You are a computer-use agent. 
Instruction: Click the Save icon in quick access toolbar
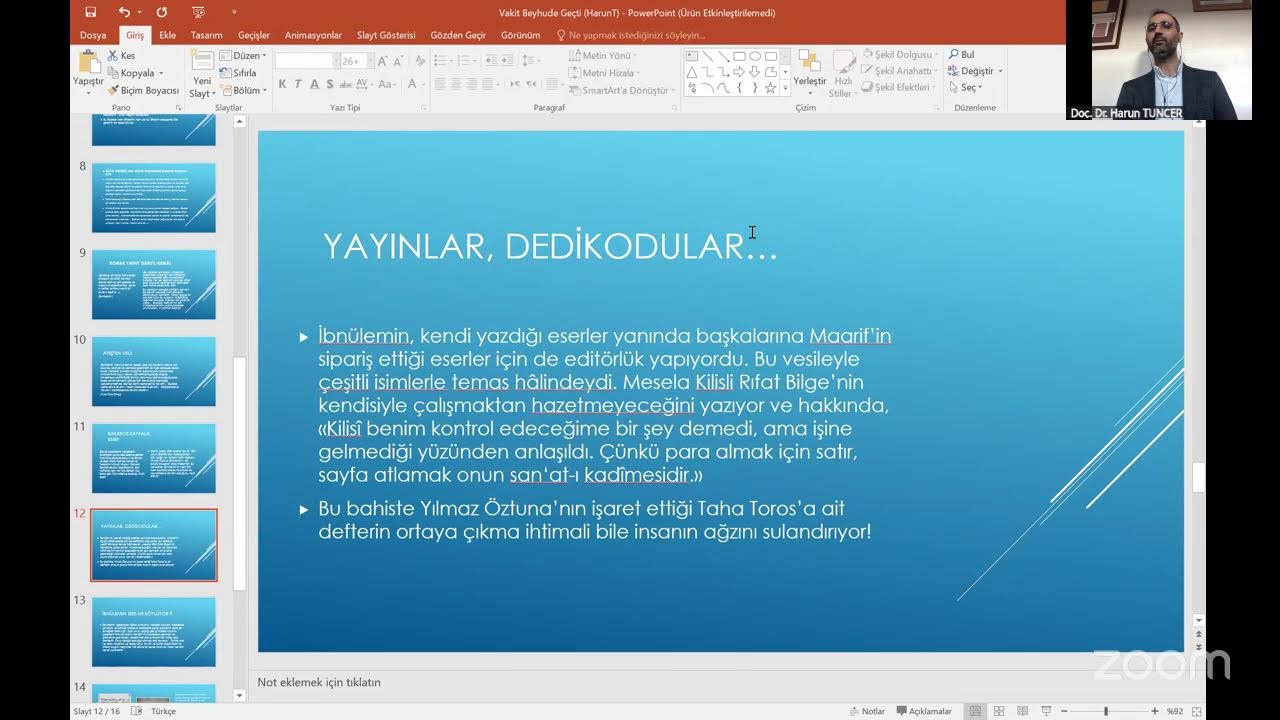click(91, 12)
